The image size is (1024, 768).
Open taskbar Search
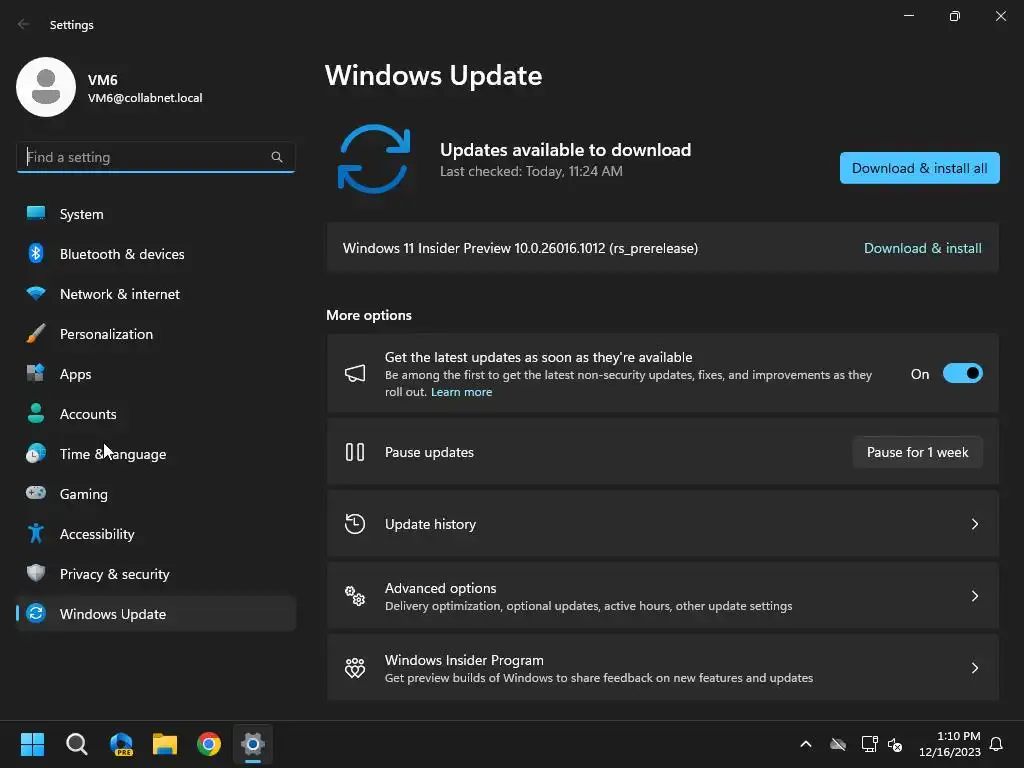[x=76, y=744]
